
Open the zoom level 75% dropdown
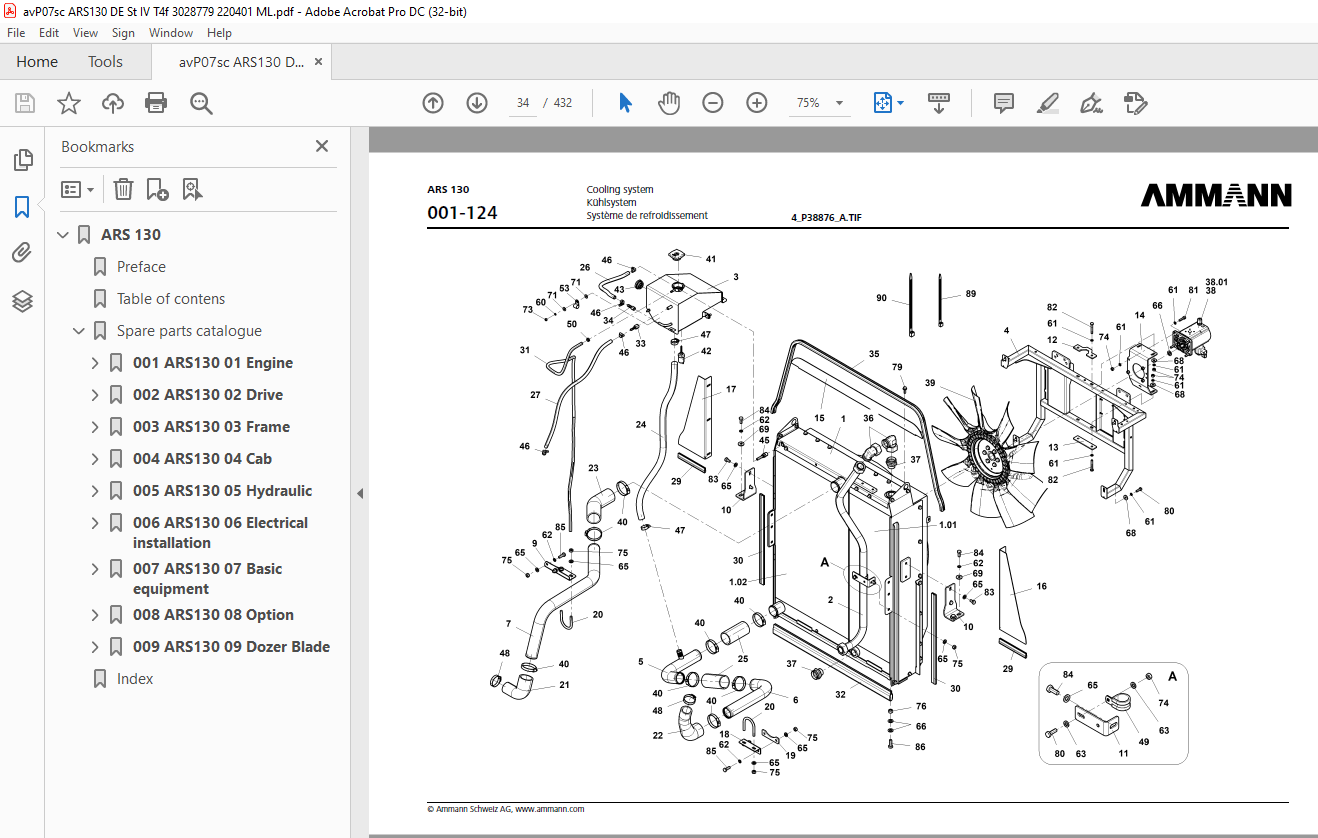[839, 103]
